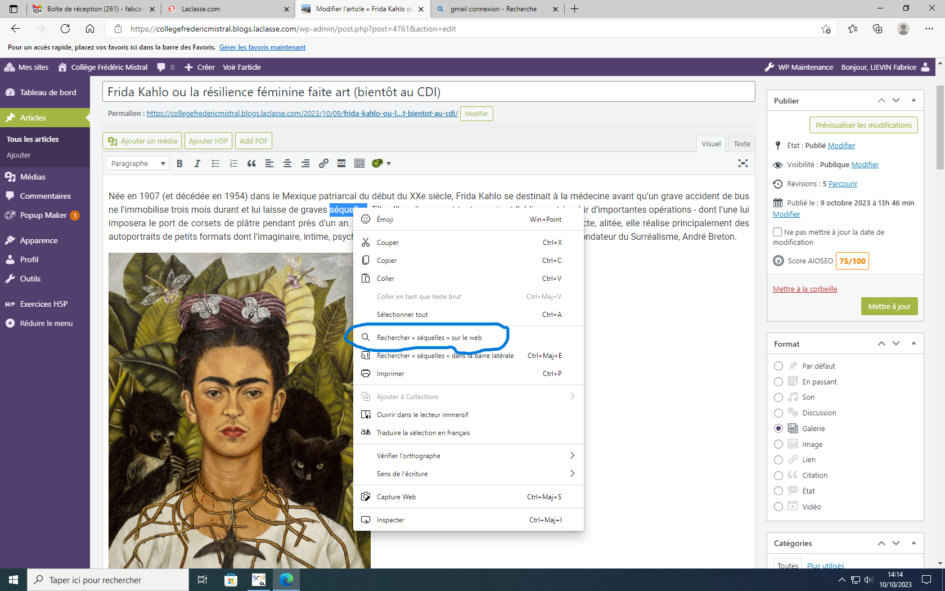Check 'Ne pas mettre à jour la date'
Screen dimensions: 945x591
777,232
